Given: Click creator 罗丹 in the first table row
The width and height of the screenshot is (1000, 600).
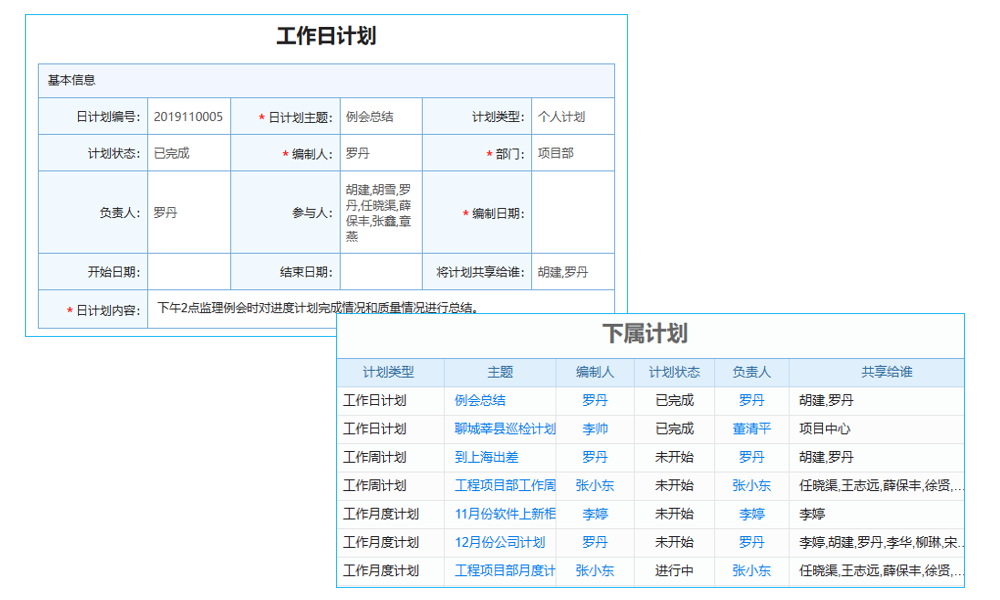Looking at the screenshot, I should pyautogui.click(x=596, y=400).
